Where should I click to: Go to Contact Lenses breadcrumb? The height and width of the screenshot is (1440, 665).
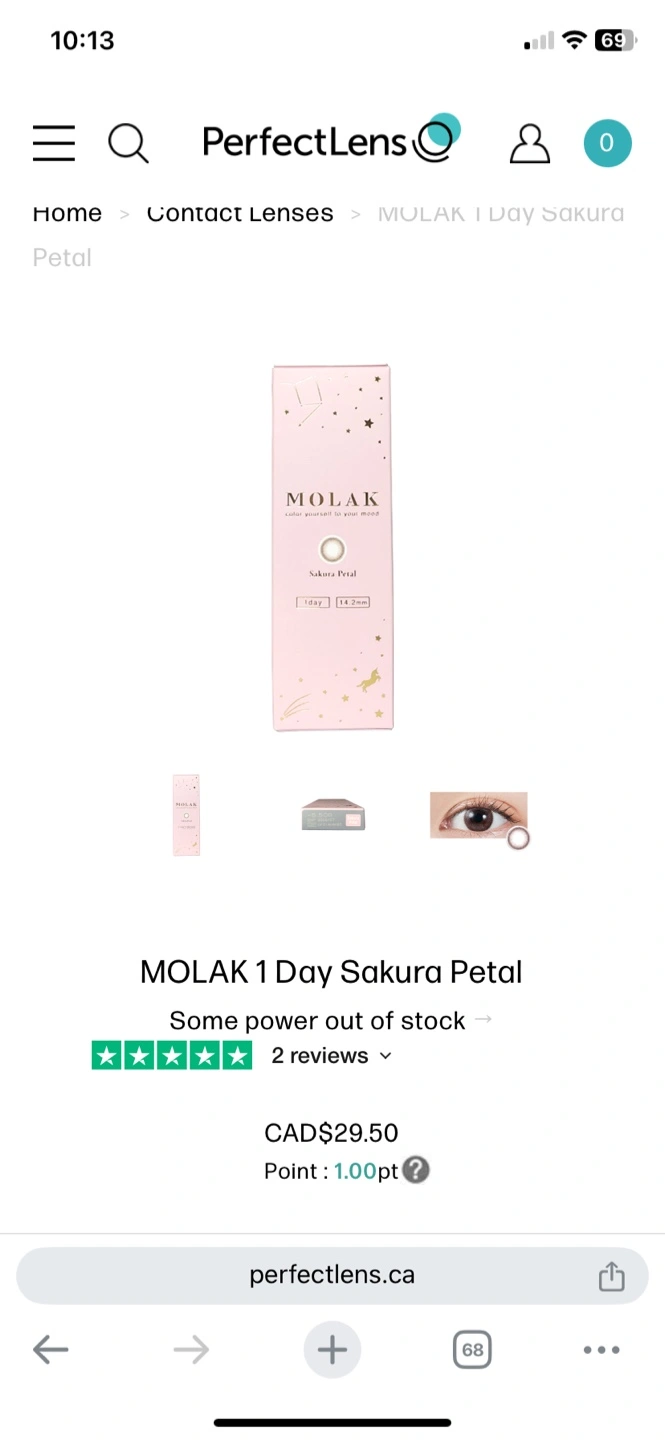240,213
